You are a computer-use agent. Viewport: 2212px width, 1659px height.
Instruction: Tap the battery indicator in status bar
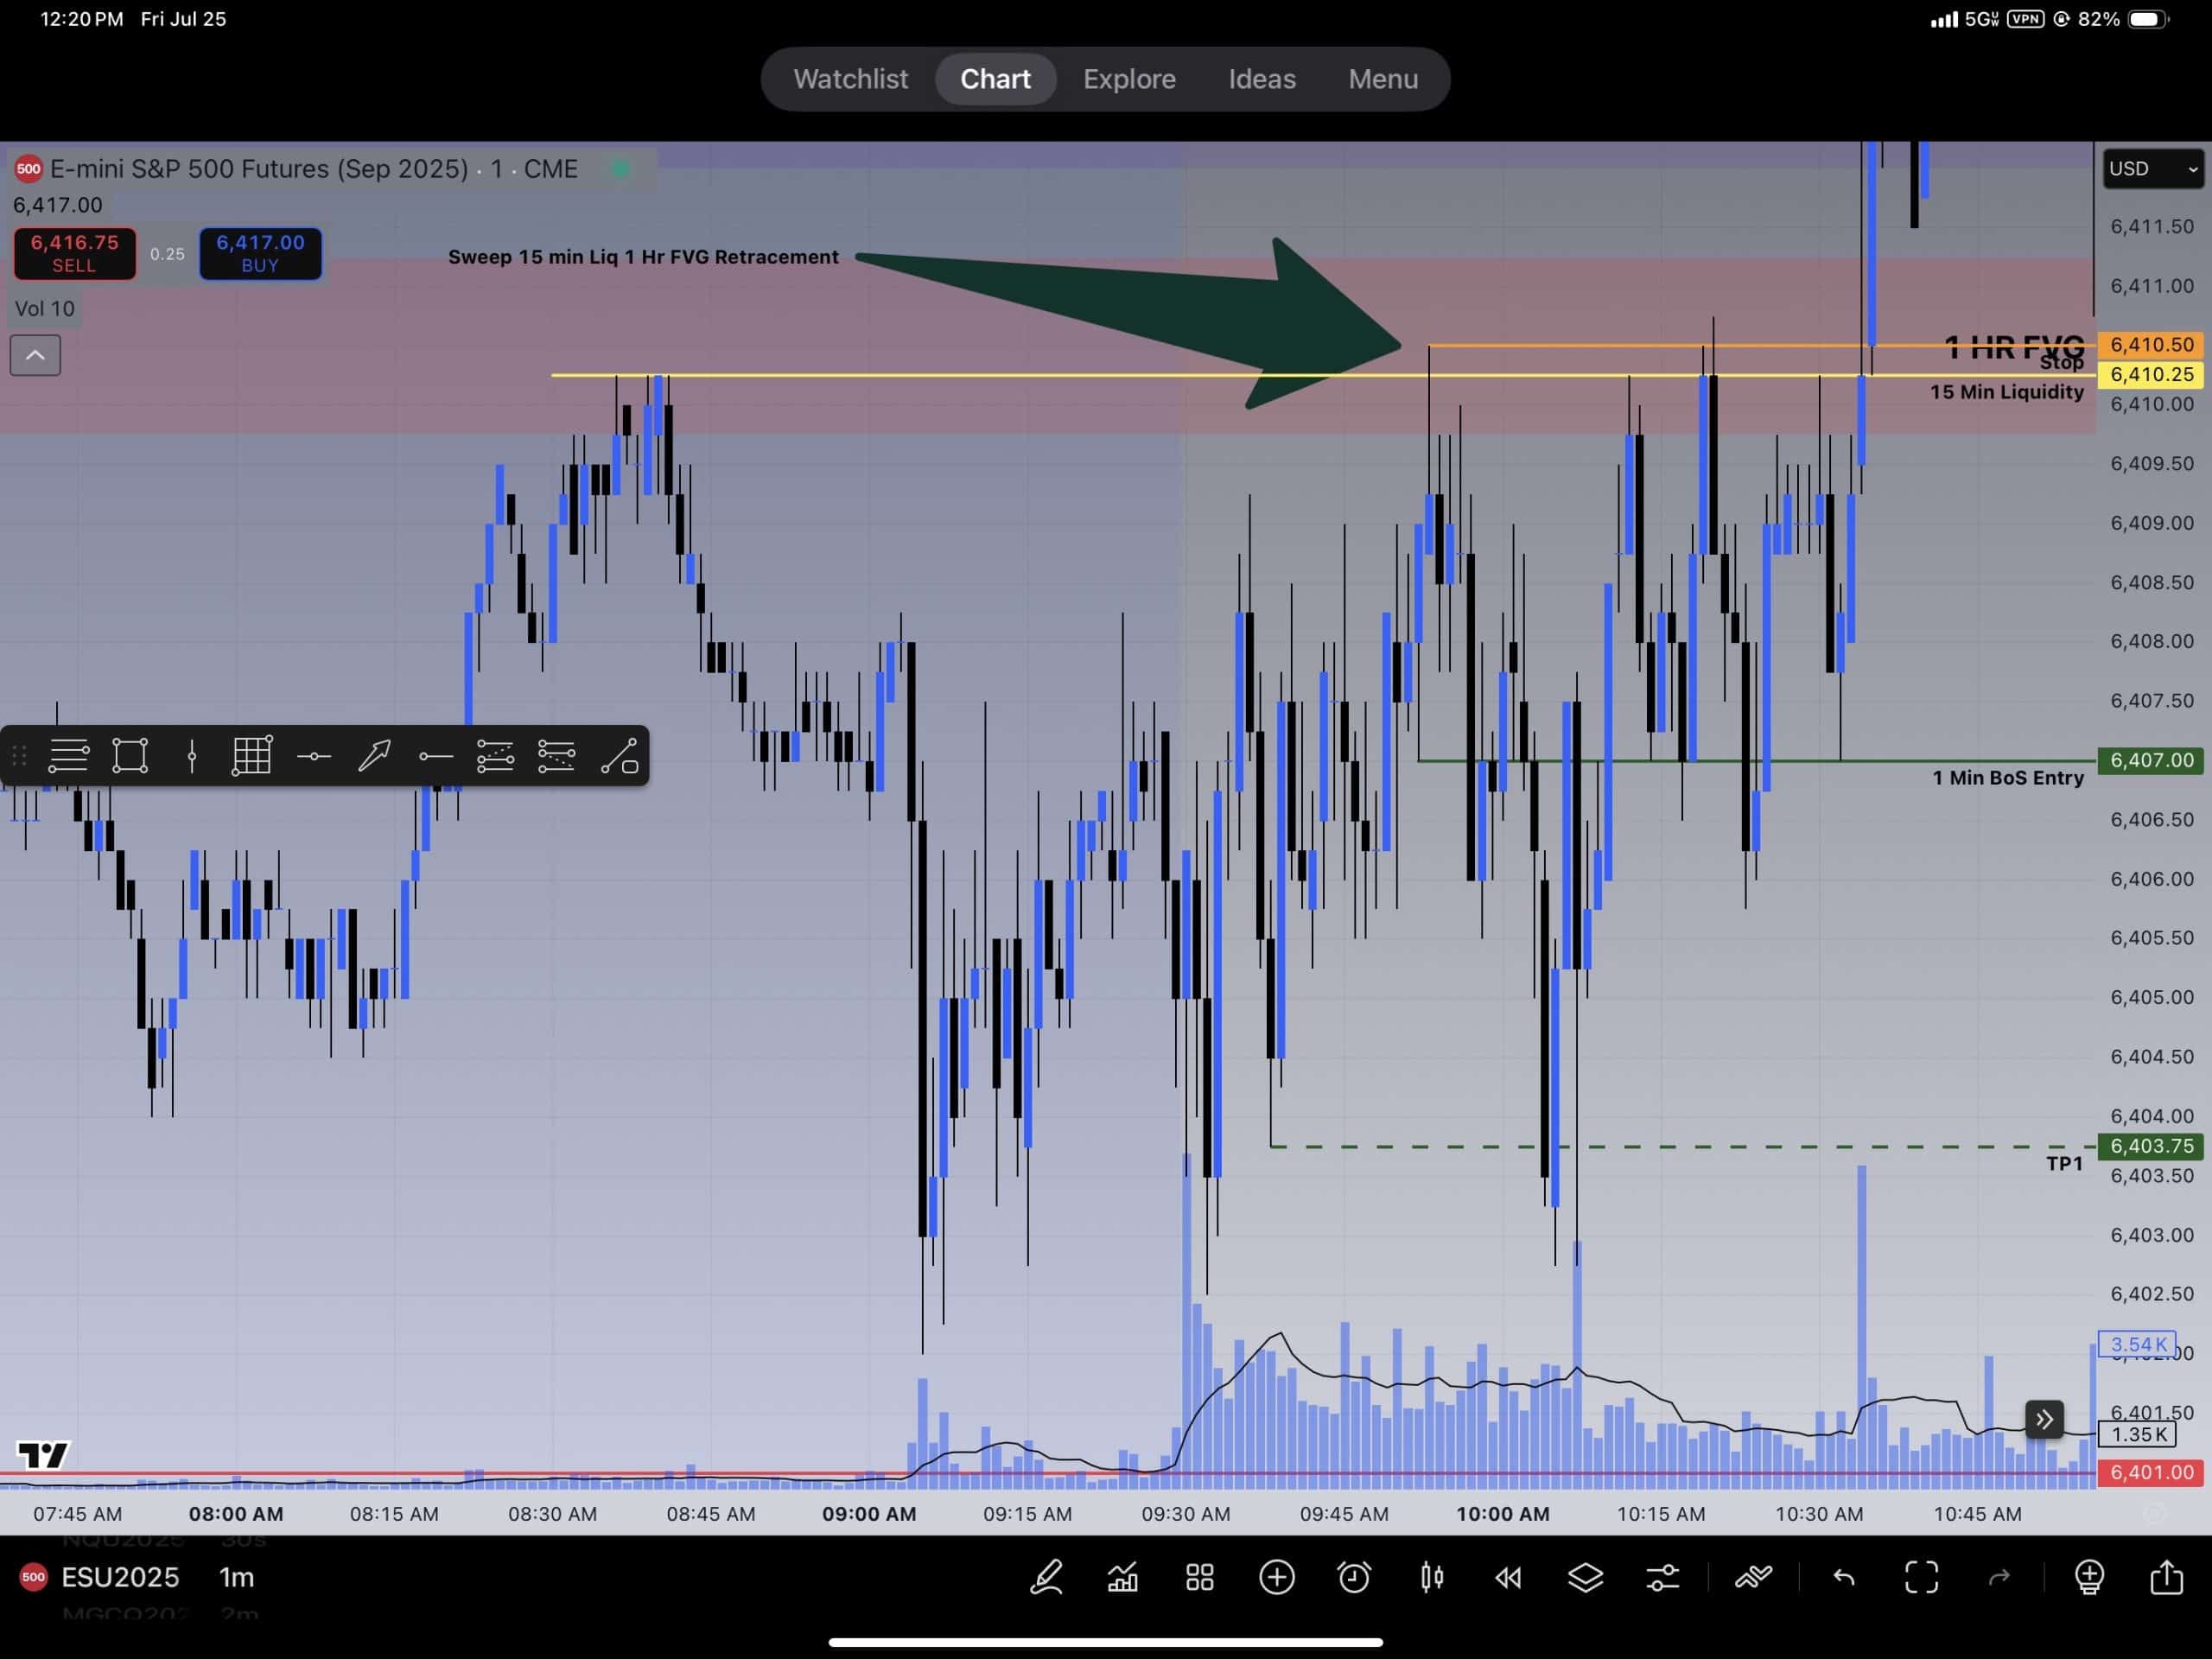coord(2149,19)
